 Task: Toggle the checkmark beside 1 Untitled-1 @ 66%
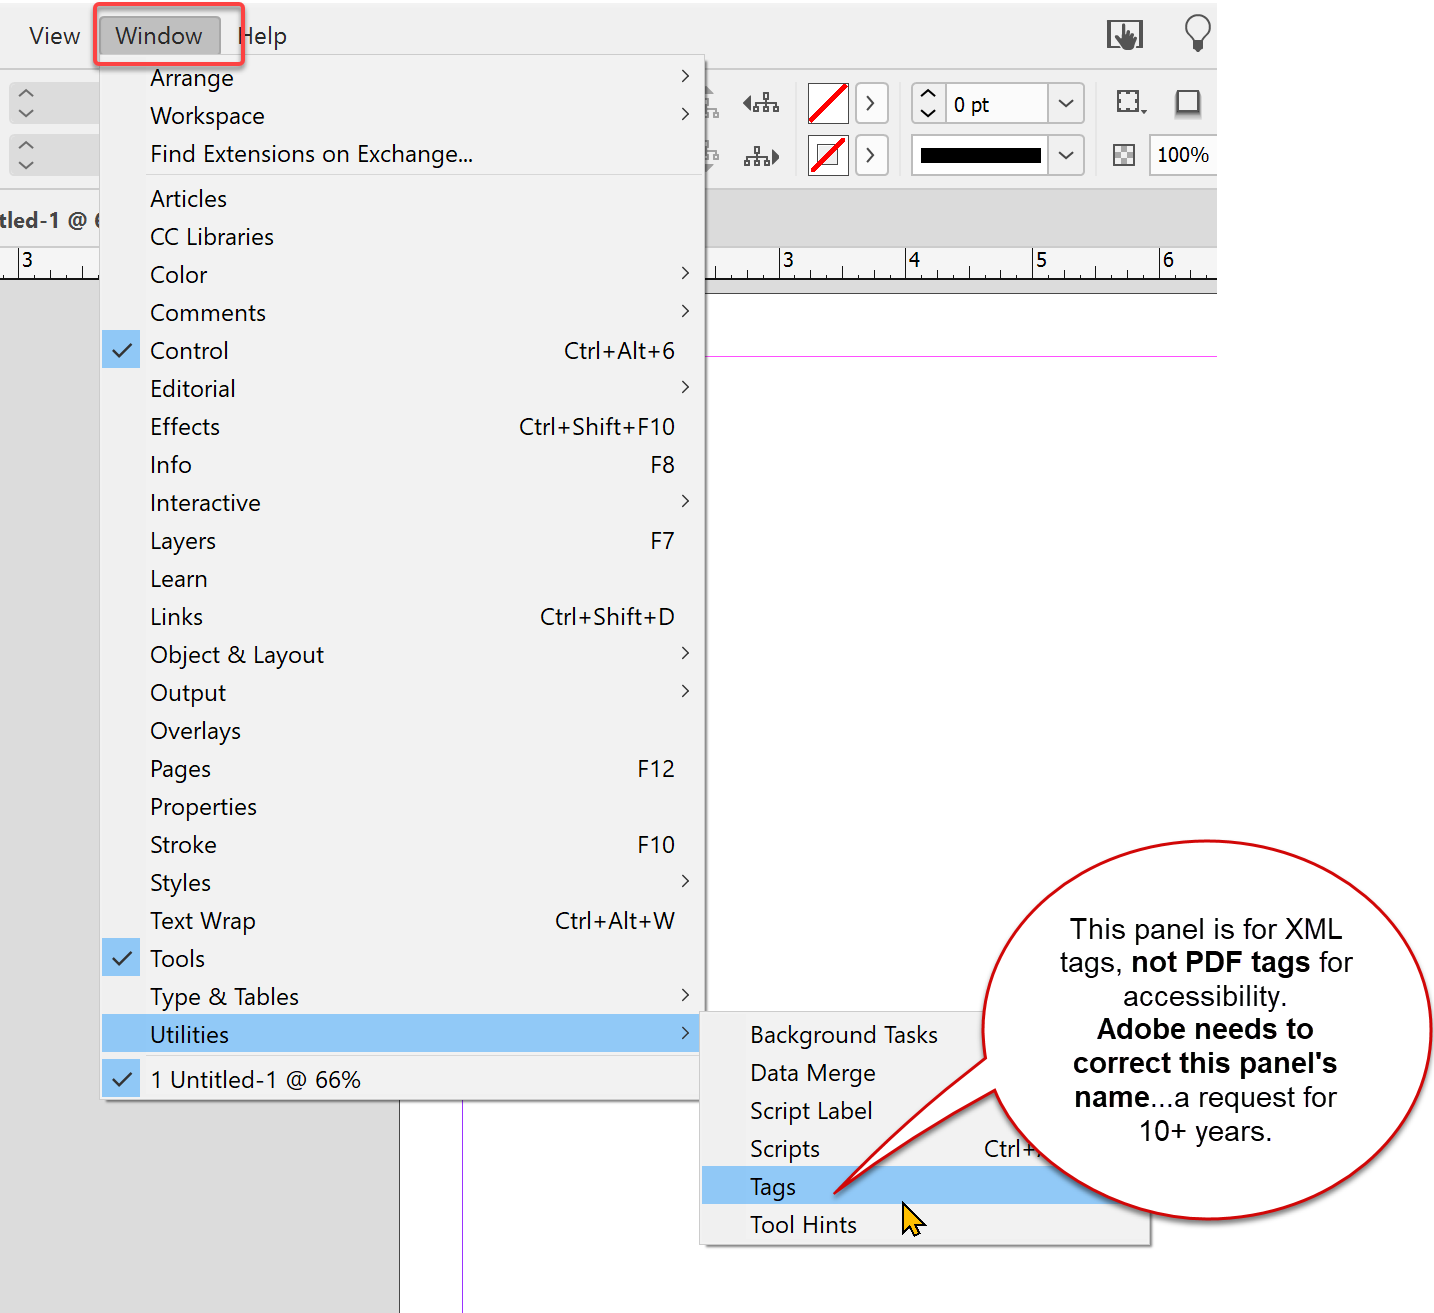(x=121, y=1079)
